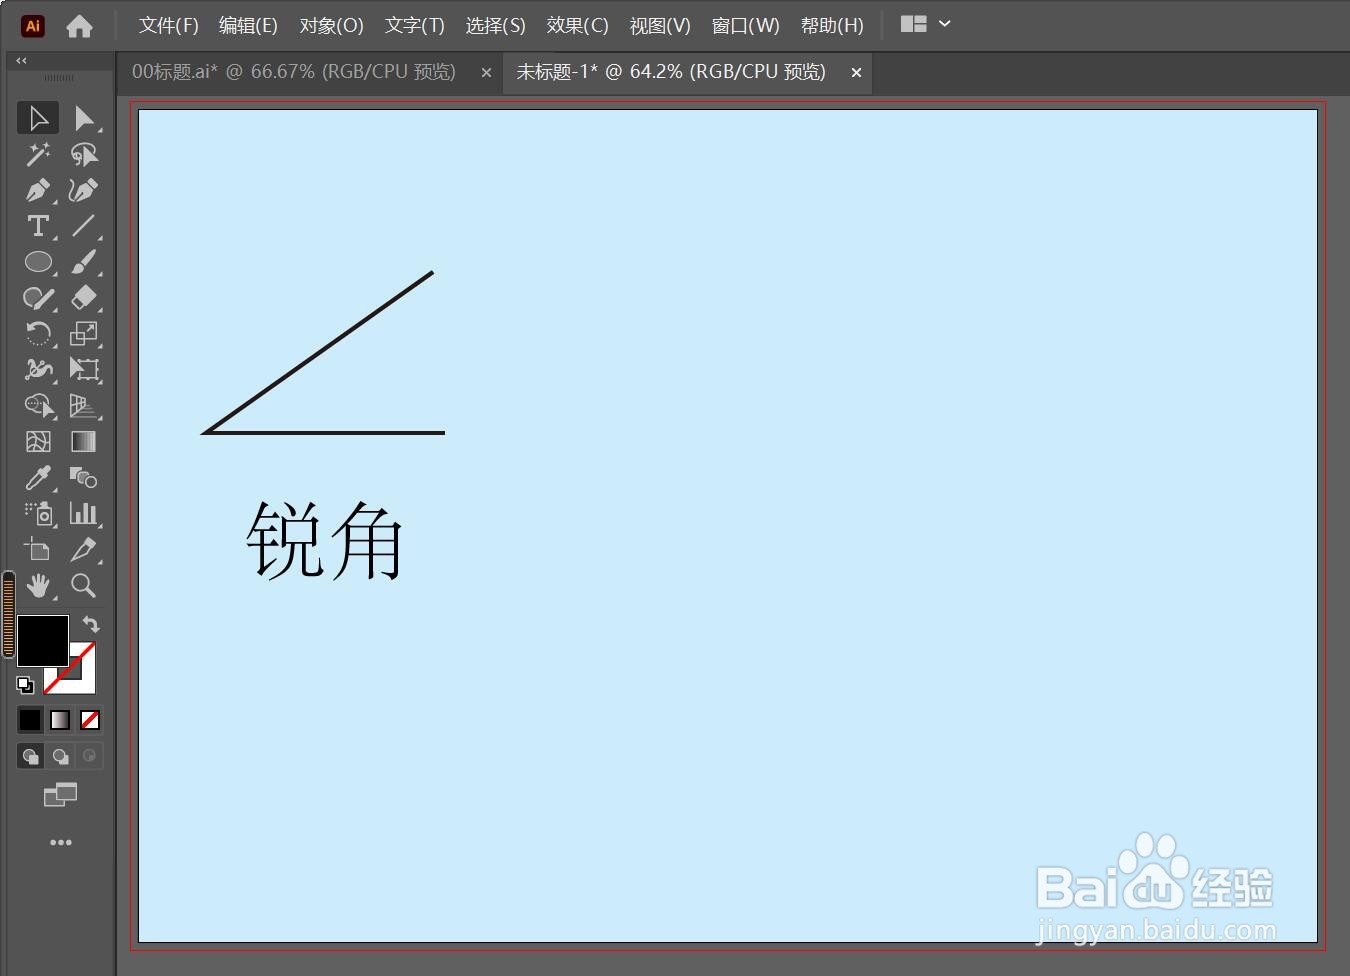The width and height of the screenshot is (1350, 976).
Task: Close the 未标题-1 tab
Action: (856, 72)
